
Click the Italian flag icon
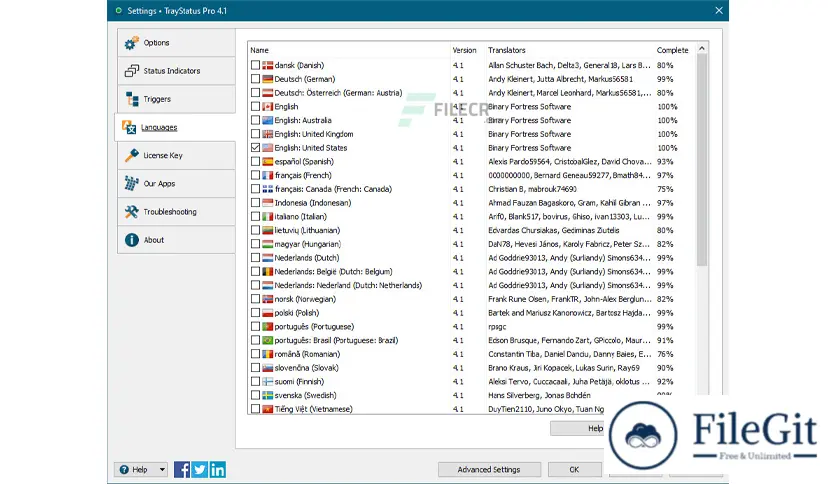point(268,216)
